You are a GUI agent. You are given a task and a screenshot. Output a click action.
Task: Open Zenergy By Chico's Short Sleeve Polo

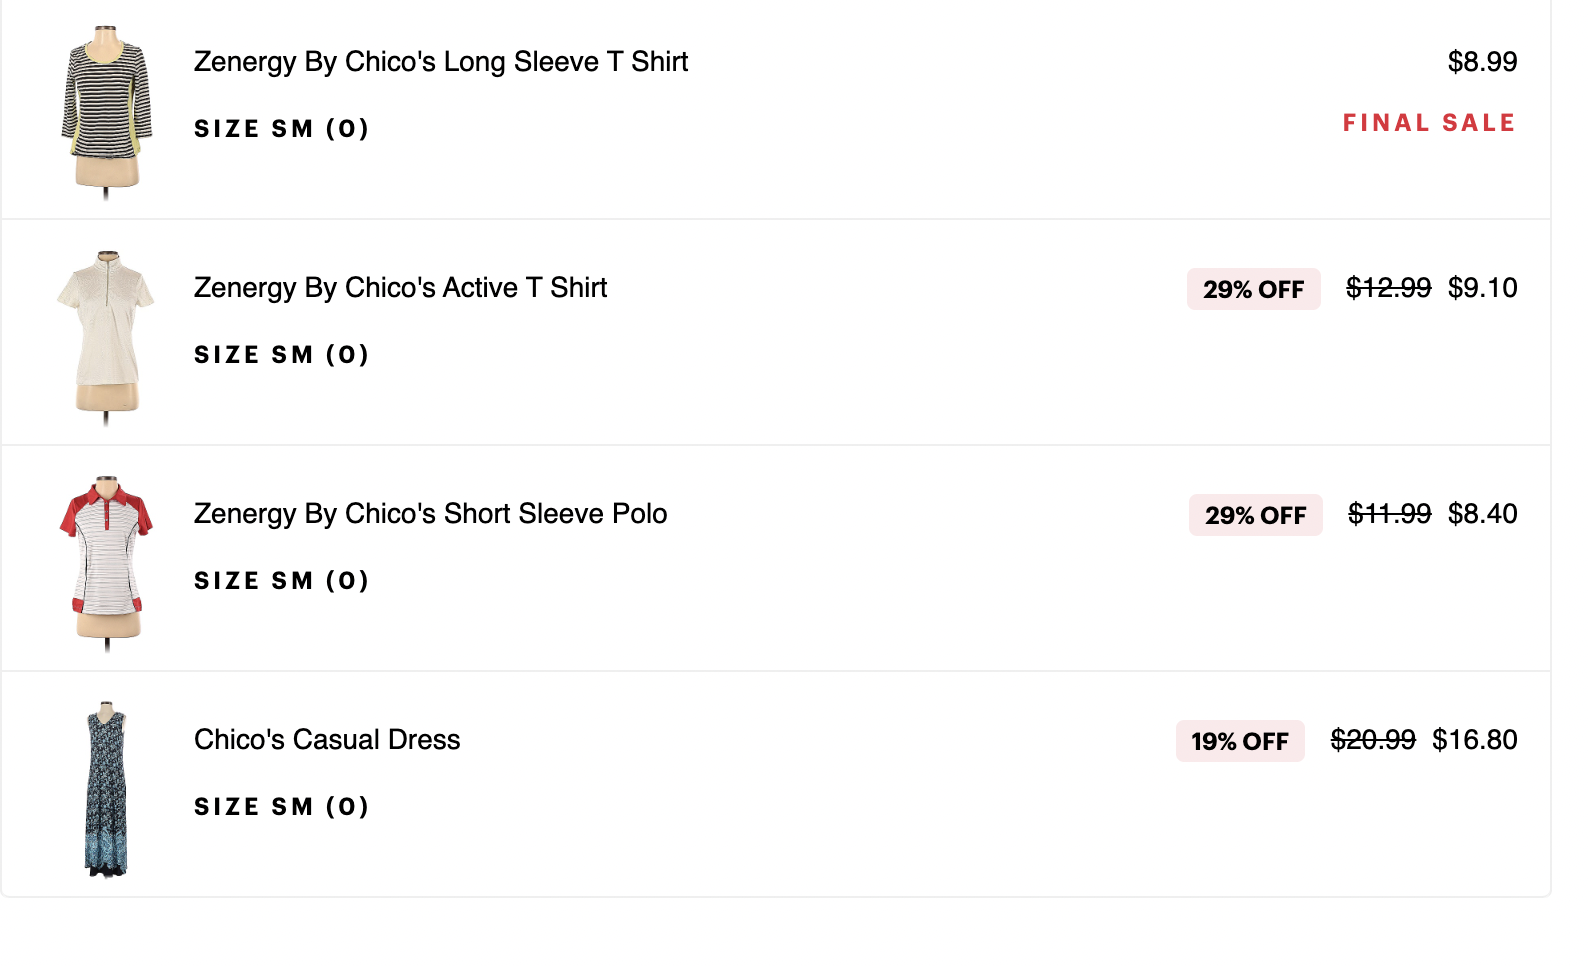[x=430, y=514]
